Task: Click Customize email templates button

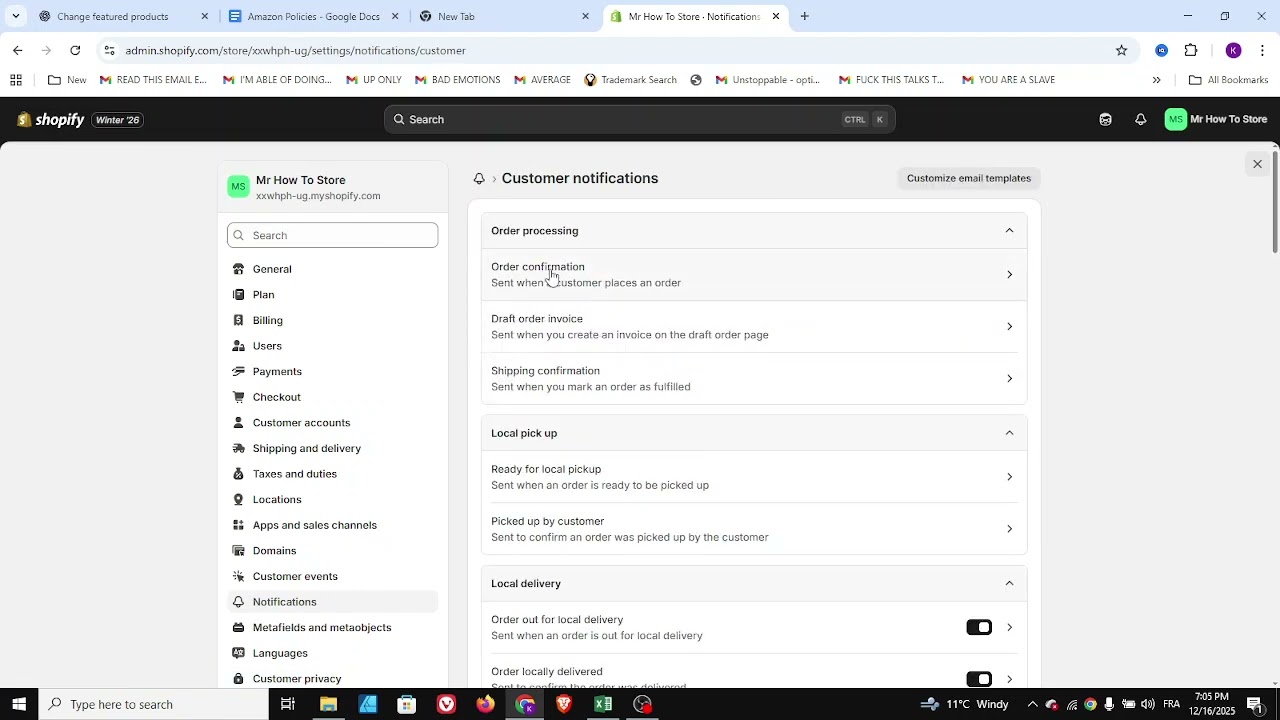Action: pos(969,178)
